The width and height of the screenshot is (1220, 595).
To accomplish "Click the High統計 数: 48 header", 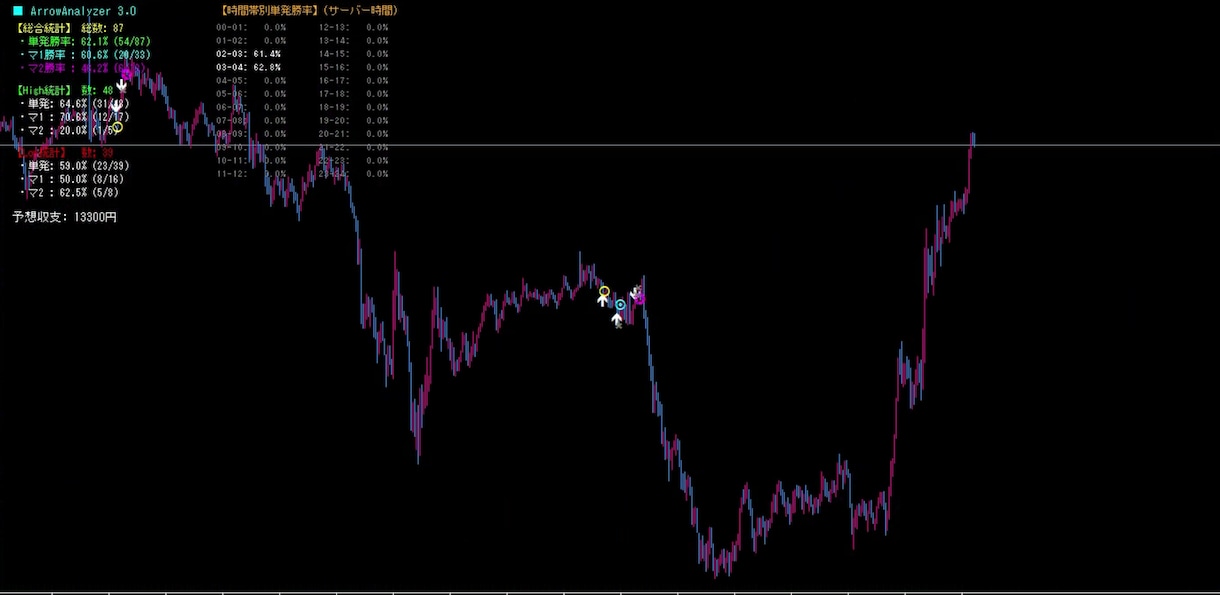I will coord(66,90).
